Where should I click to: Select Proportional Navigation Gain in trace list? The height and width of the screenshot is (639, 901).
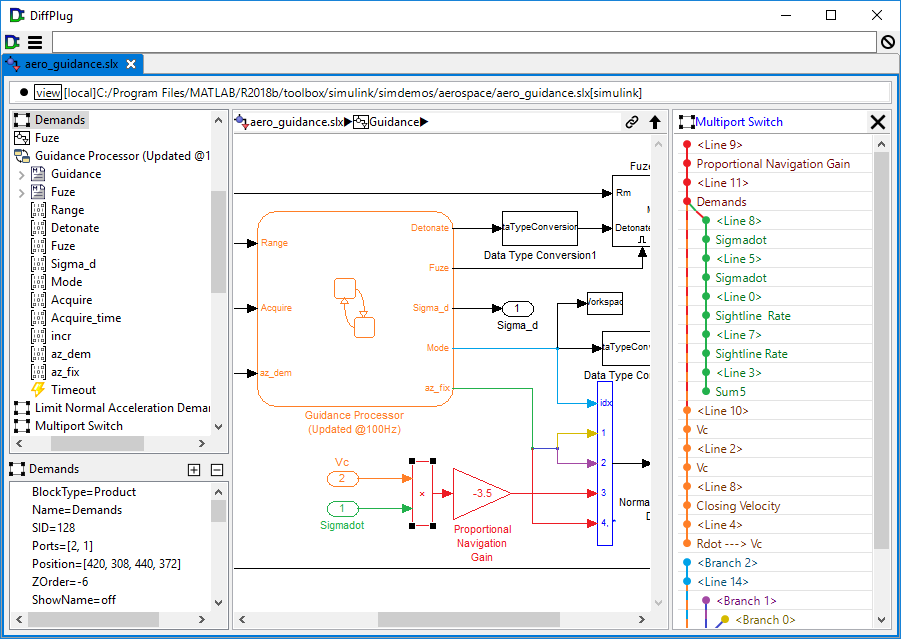point(773,164)
